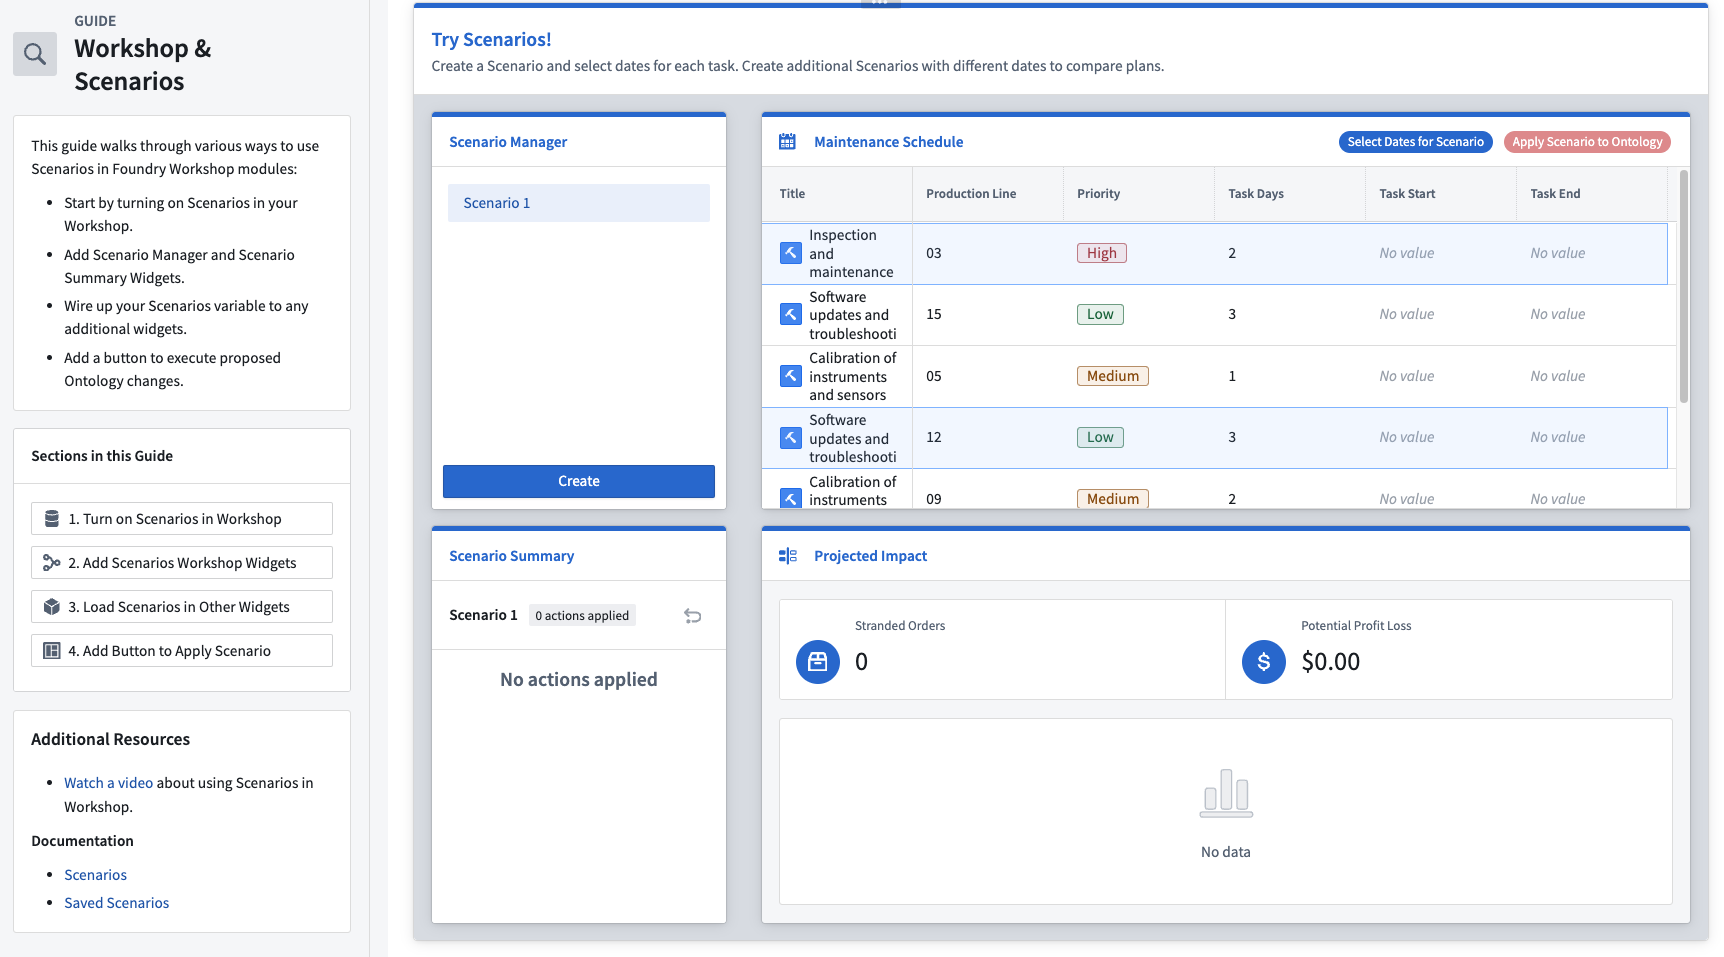Sort by the Priority column header
The image size is (1724, 957).
tap(1098, 194)
